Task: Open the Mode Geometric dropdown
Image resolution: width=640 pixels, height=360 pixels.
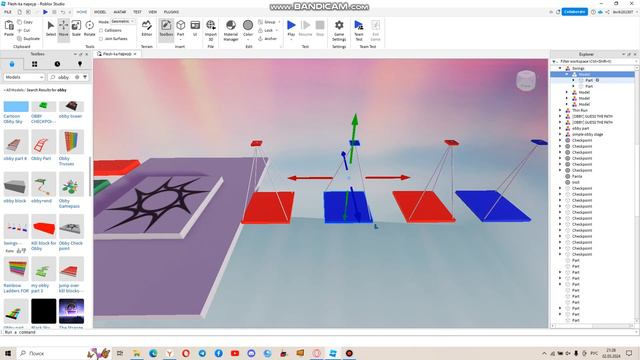Action: click(x=123, y=22)
